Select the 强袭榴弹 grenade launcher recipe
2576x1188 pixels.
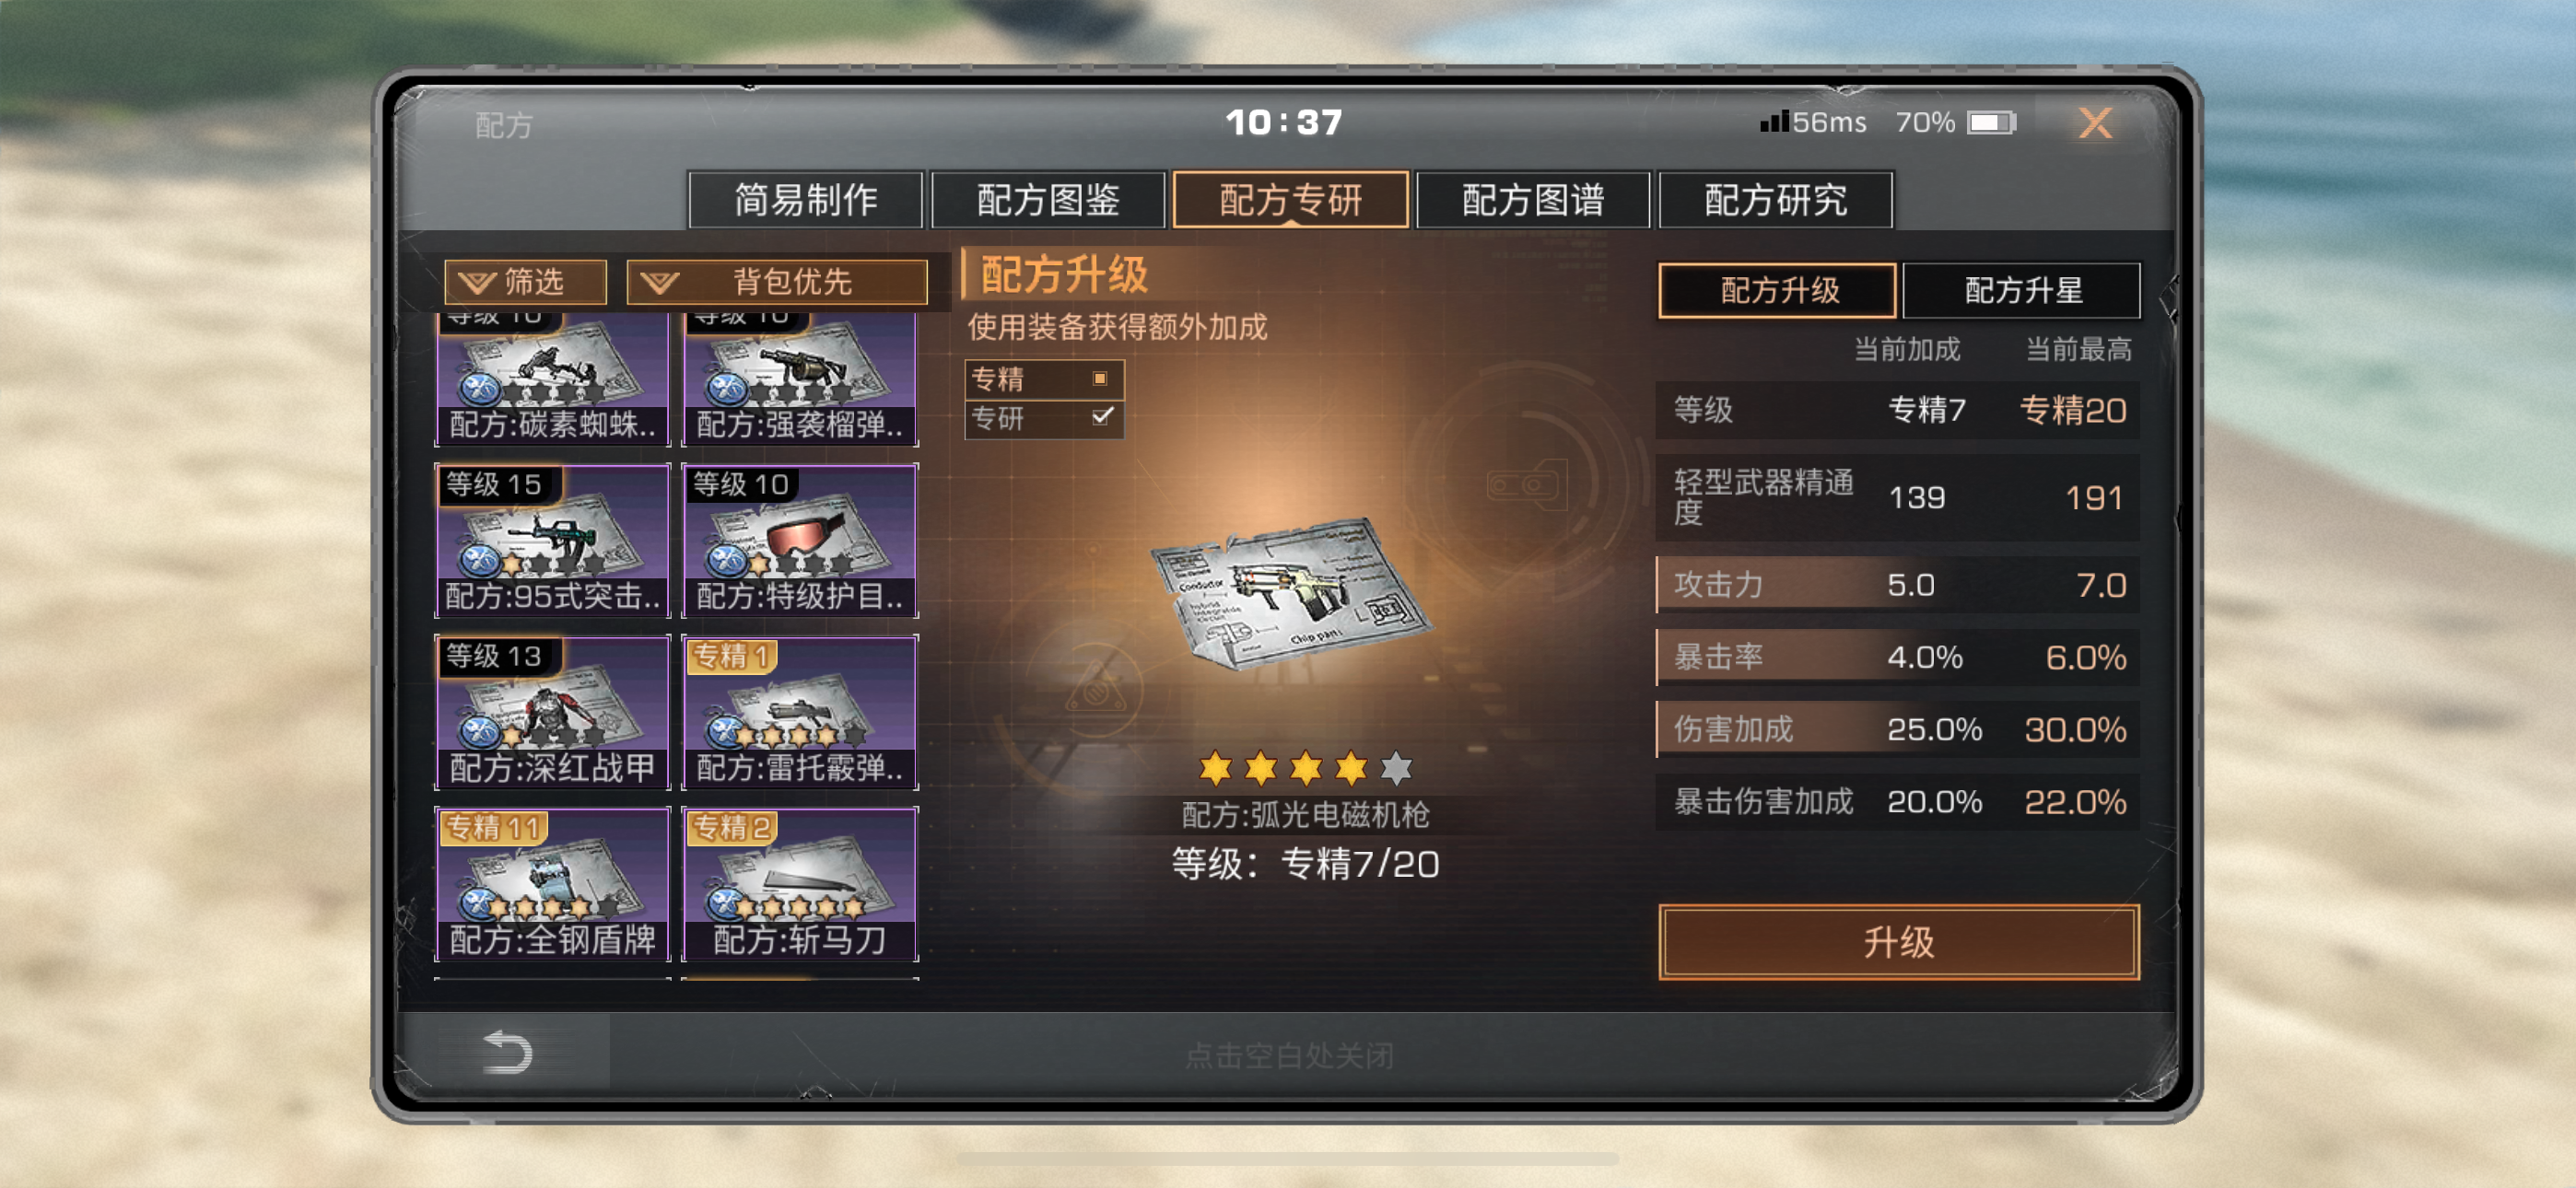(800, 379)
